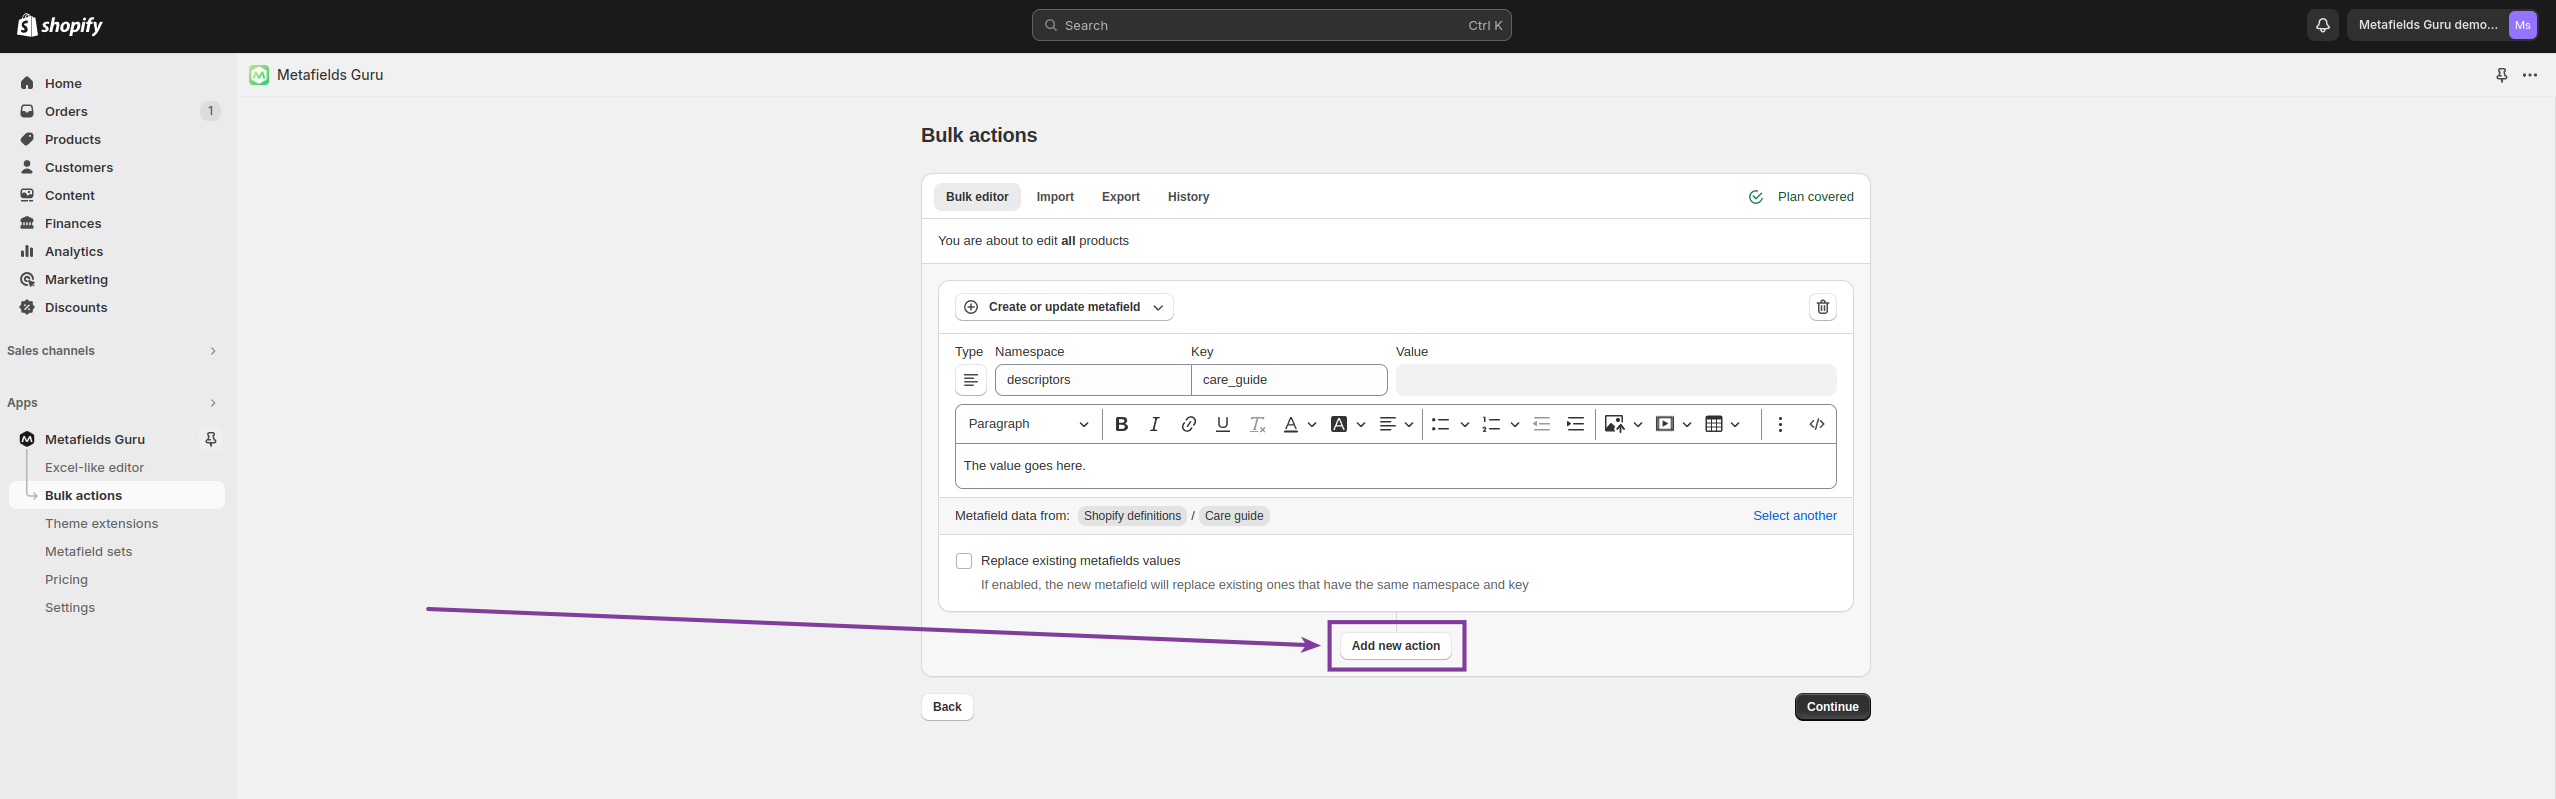Underline the selected text
This screenshot has height=799, width=2556.
[x=1222, y=424]
